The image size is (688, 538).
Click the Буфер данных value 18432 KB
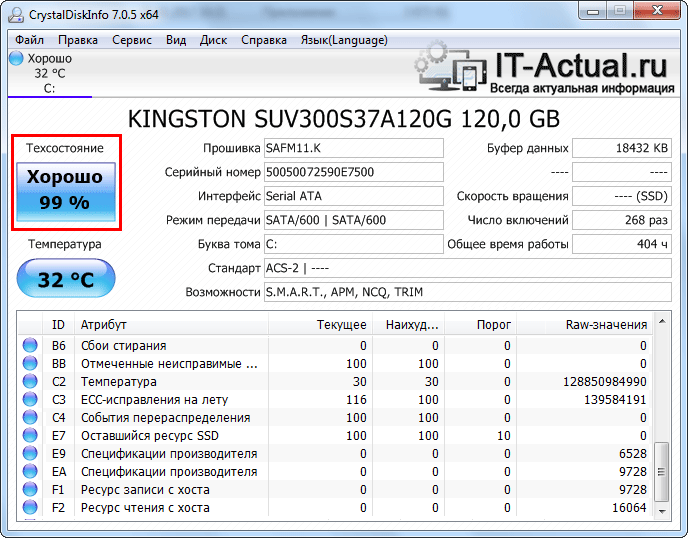tap(622, 148)
